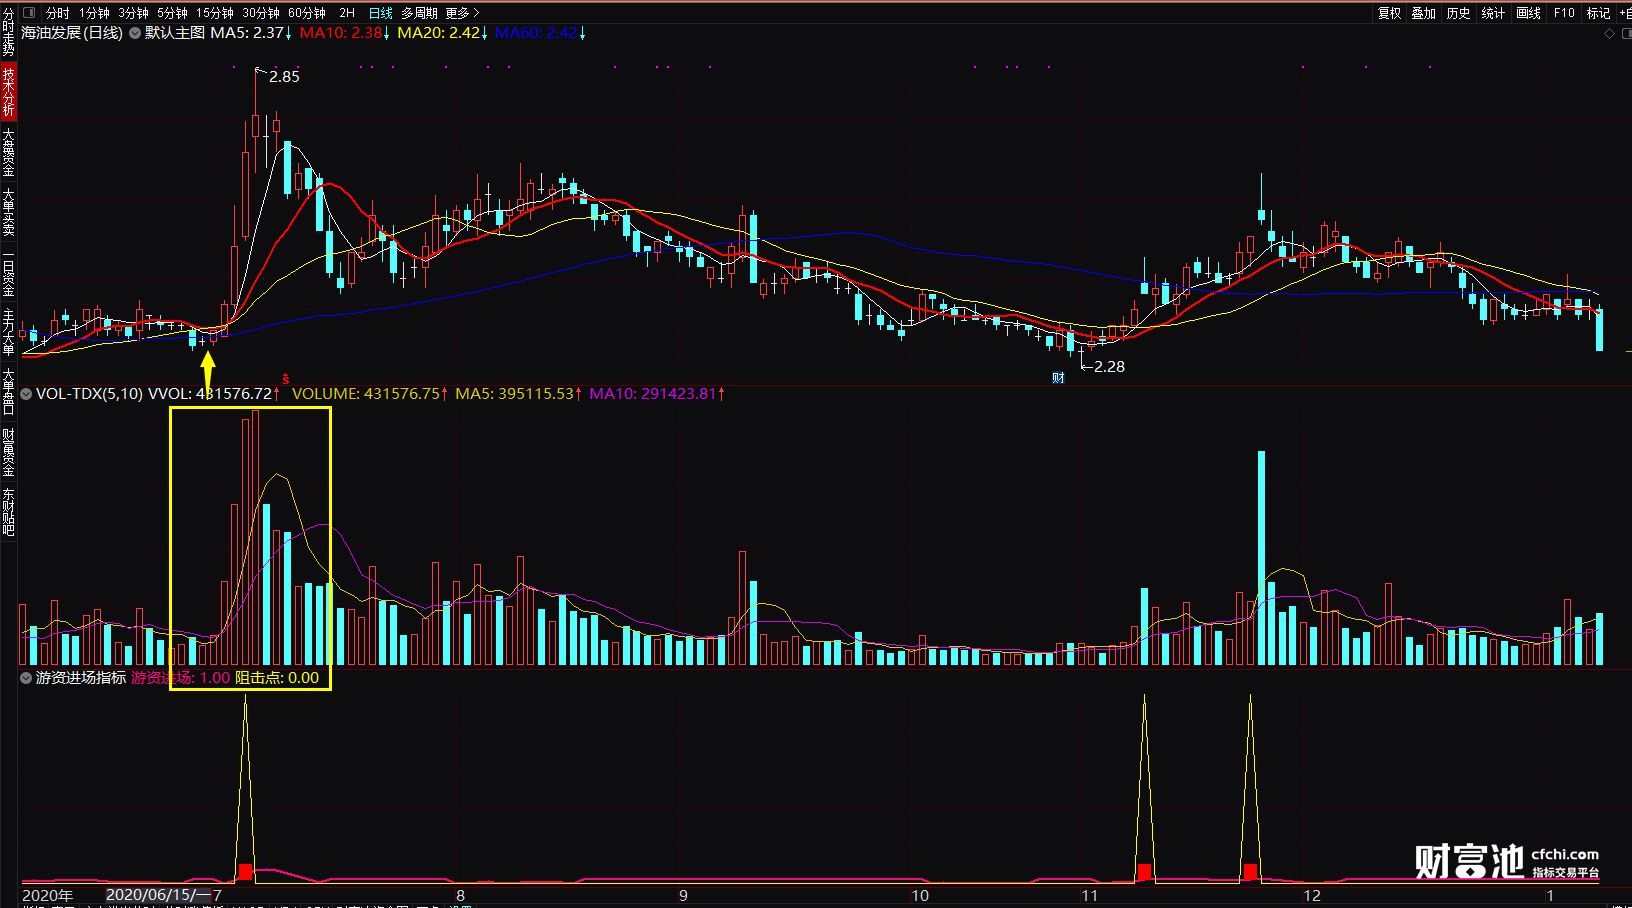The image size is (1632, 908).
Task: Select 技术分析 in the left sidebar
Action: (8, 91)
